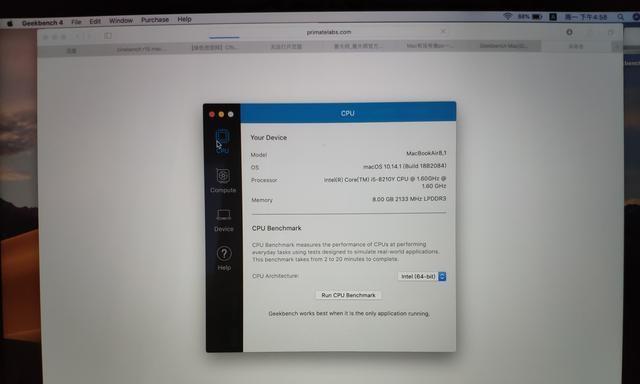The image size is (640, 384).
Task: Click the CPU title in blue header
Action: tap(347, 113)
